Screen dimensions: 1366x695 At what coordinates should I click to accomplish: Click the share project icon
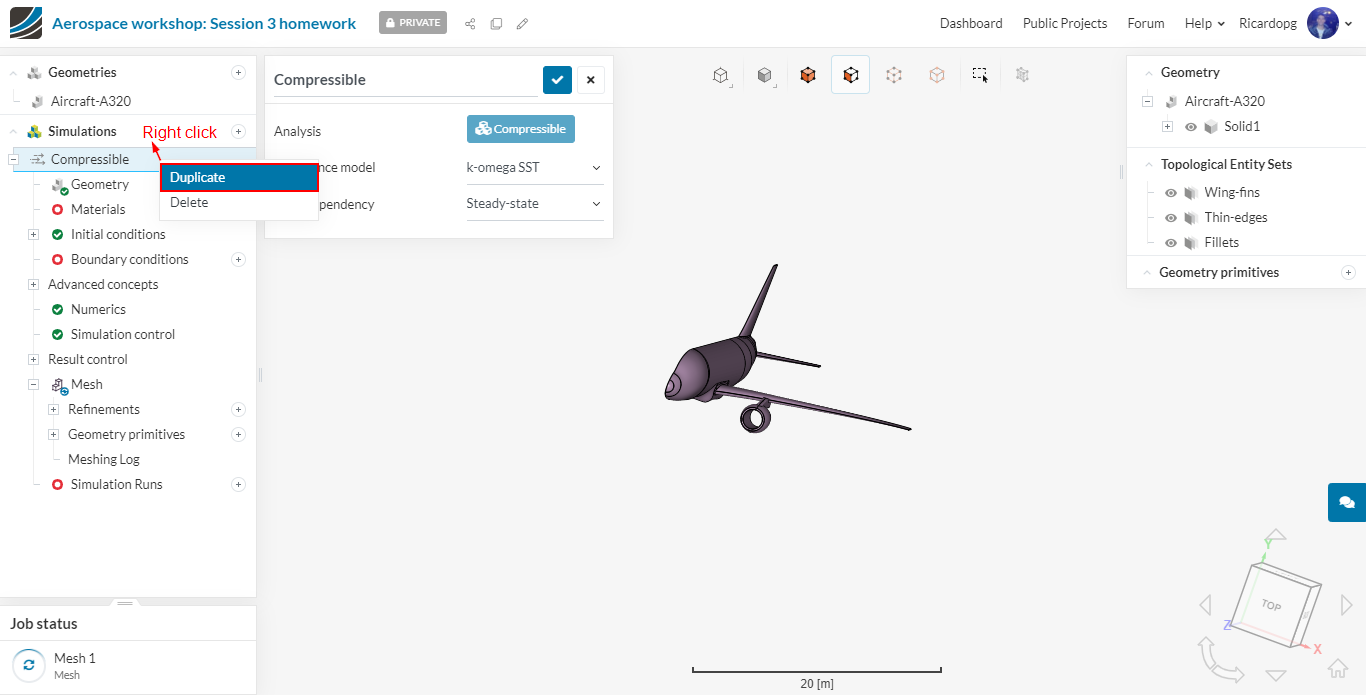coord(470,24)
